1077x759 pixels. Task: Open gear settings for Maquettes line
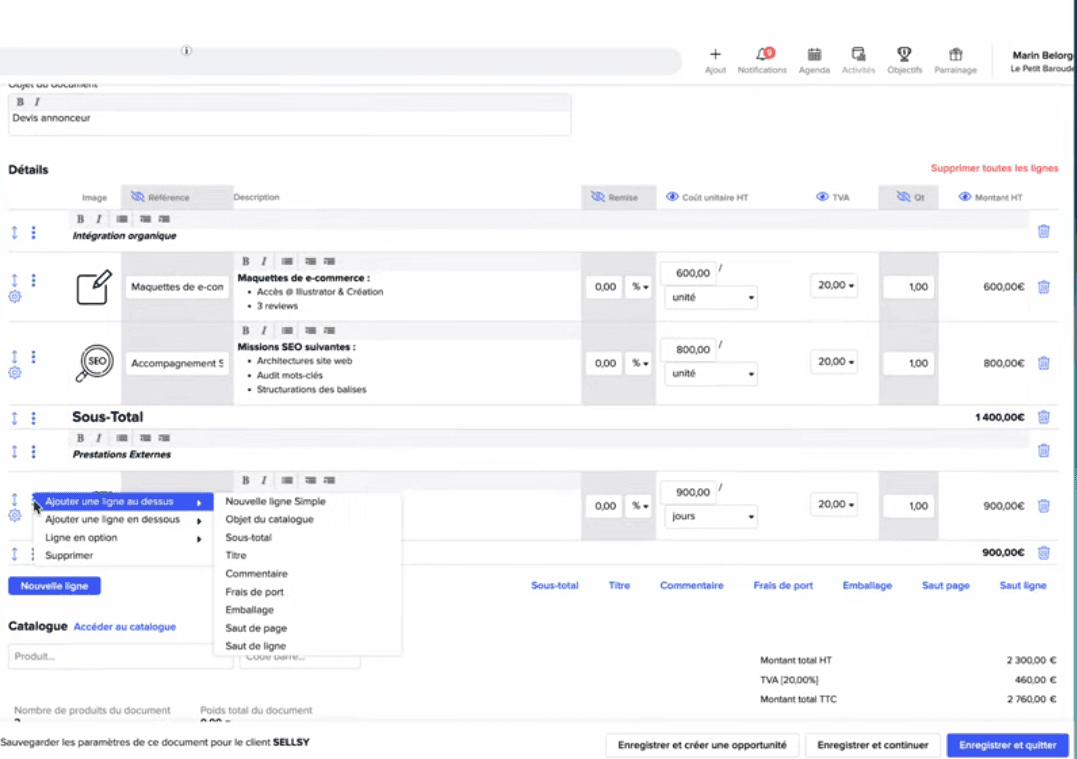click(x=14, y=297)
